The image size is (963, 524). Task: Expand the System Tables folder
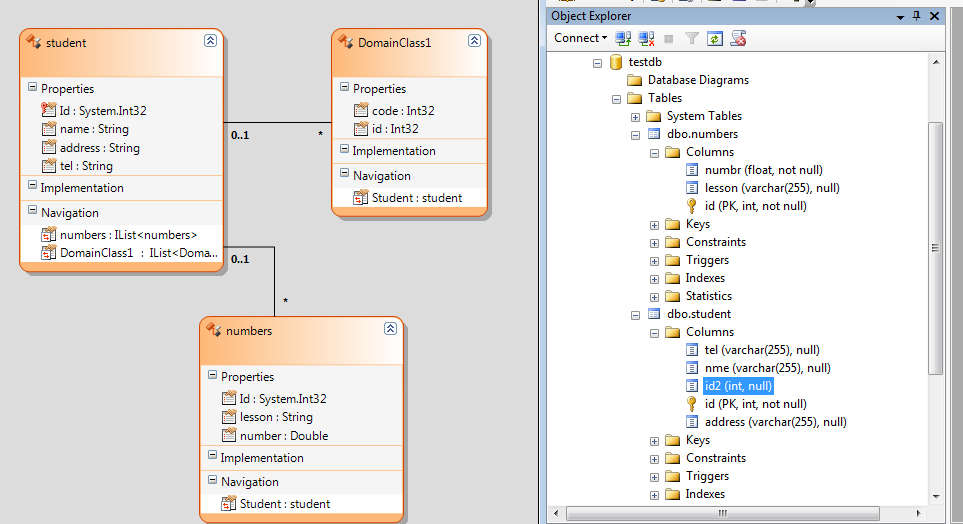coord(635,117)
